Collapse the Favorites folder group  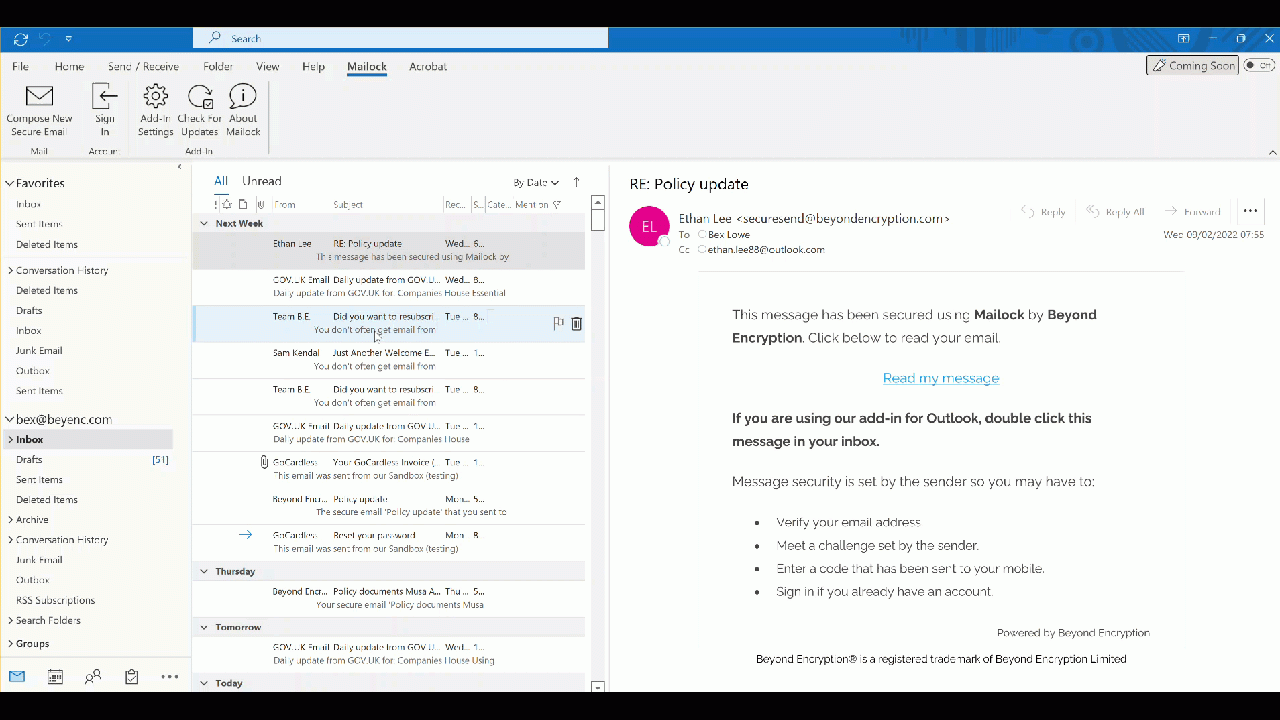[x=10, y=184]
